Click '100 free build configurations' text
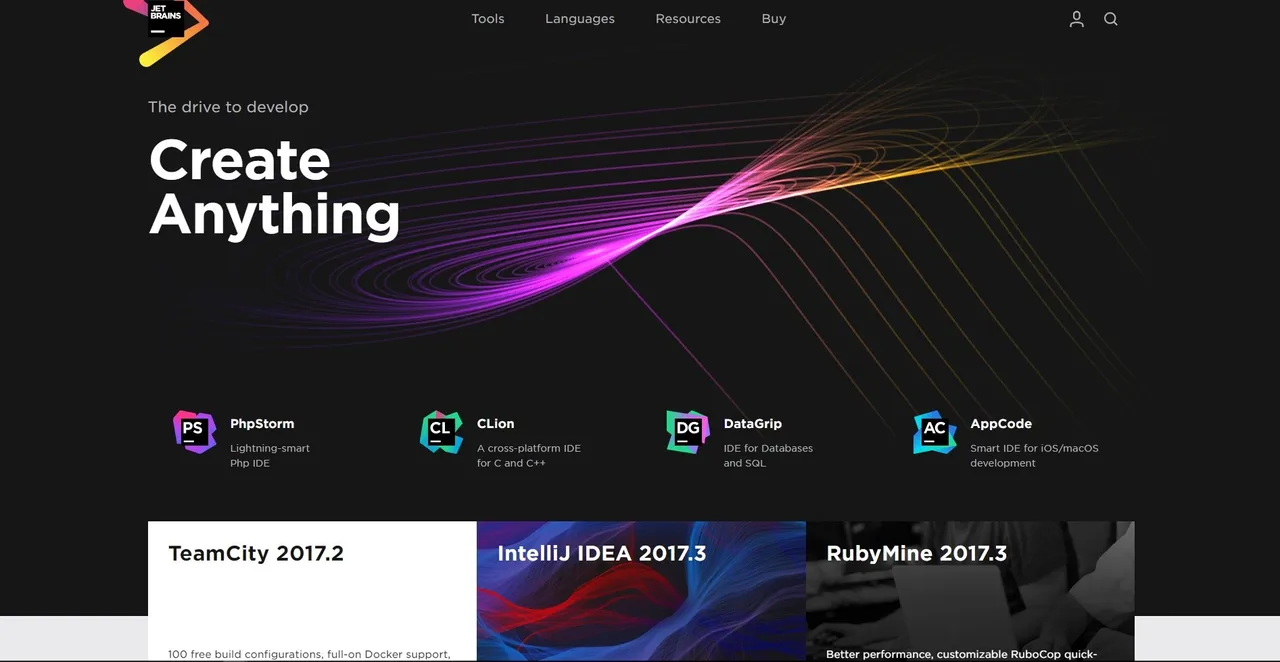The image size is (1280, 662). coord(245,654)
